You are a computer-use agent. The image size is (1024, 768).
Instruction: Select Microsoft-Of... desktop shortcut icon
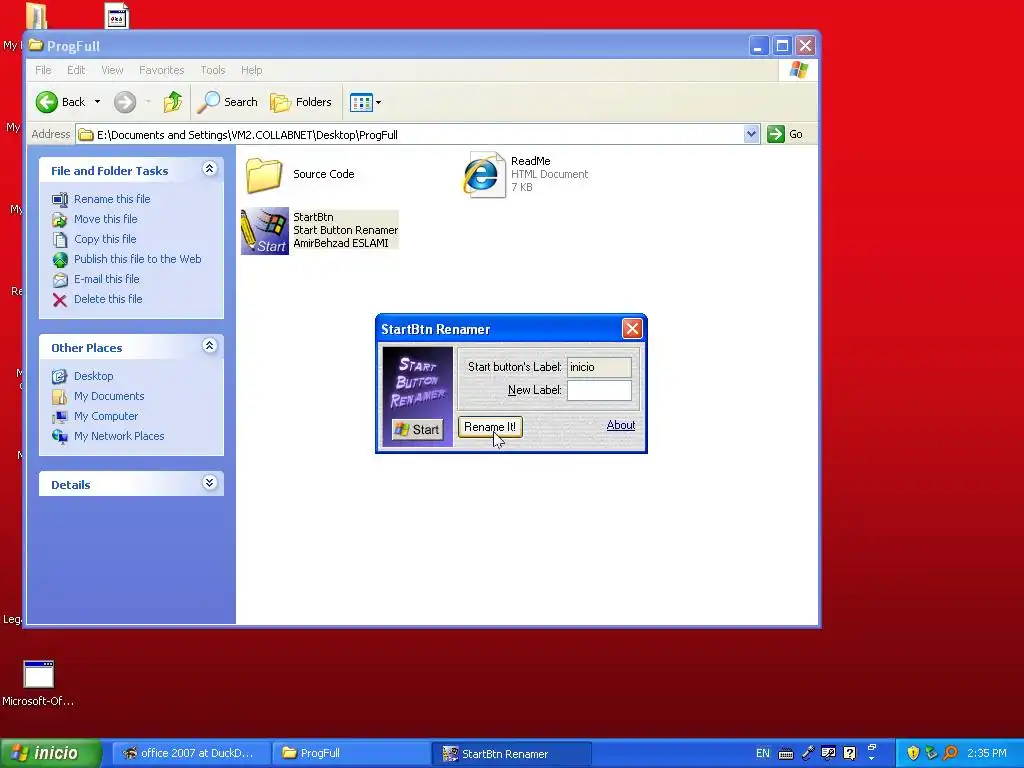(39, 674)
